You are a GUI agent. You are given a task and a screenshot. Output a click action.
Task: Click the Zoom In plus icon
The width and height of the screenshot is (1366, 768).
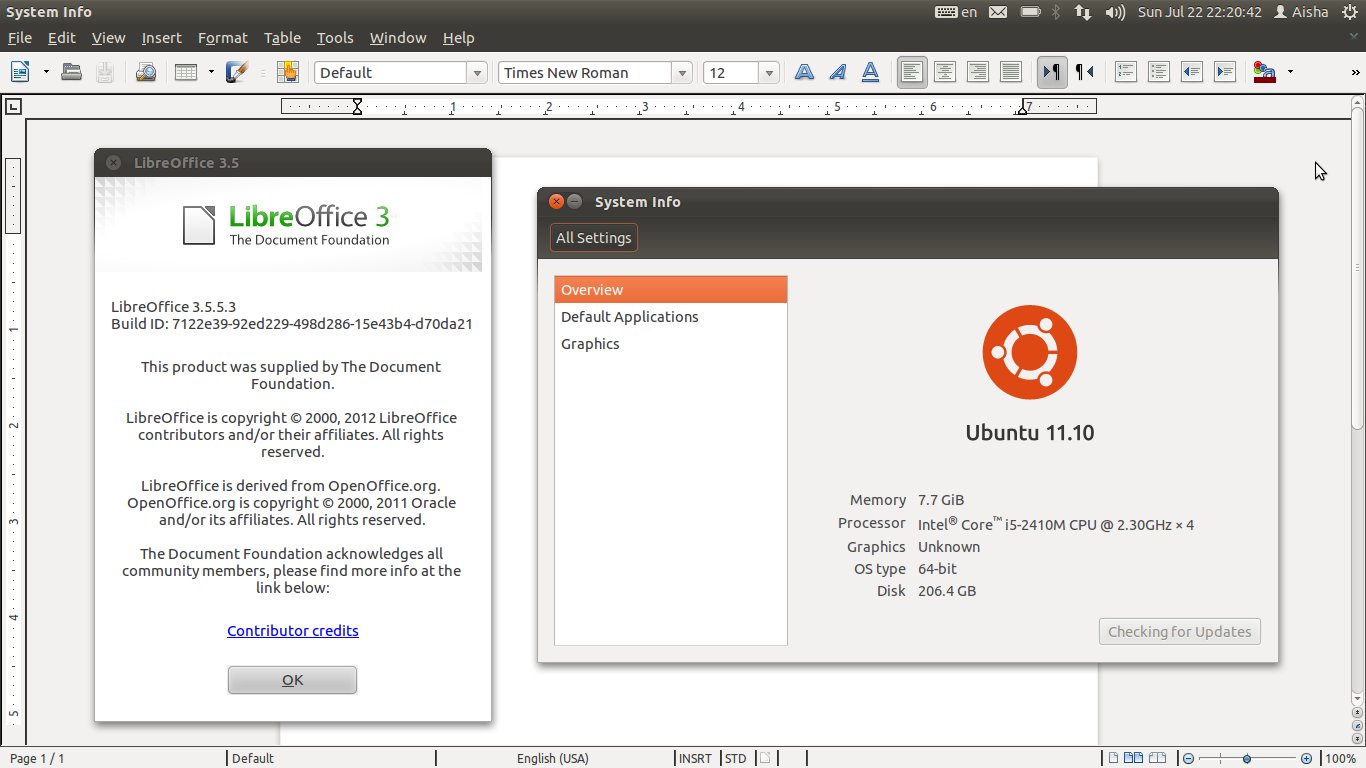point(1306,759)
